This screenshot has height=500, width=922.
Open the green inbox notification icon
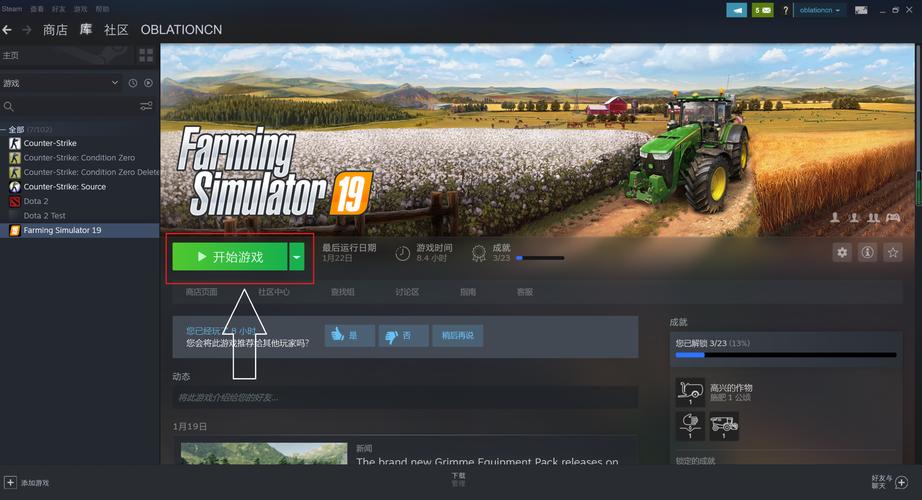click(763, 10)
